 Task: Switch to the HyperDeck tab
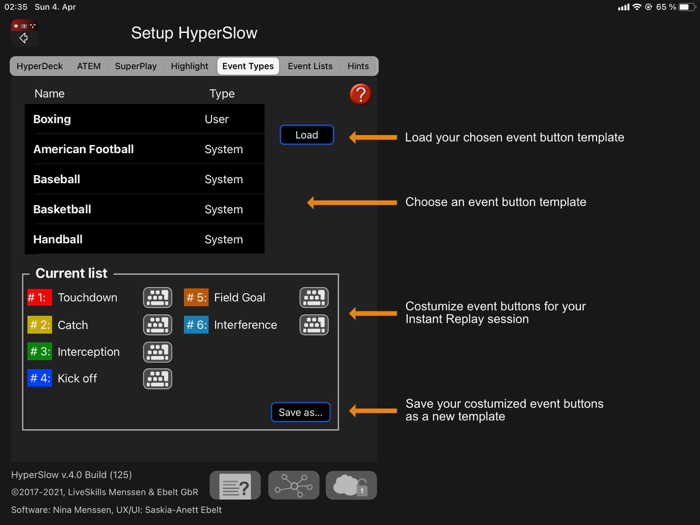coord(40,66)
